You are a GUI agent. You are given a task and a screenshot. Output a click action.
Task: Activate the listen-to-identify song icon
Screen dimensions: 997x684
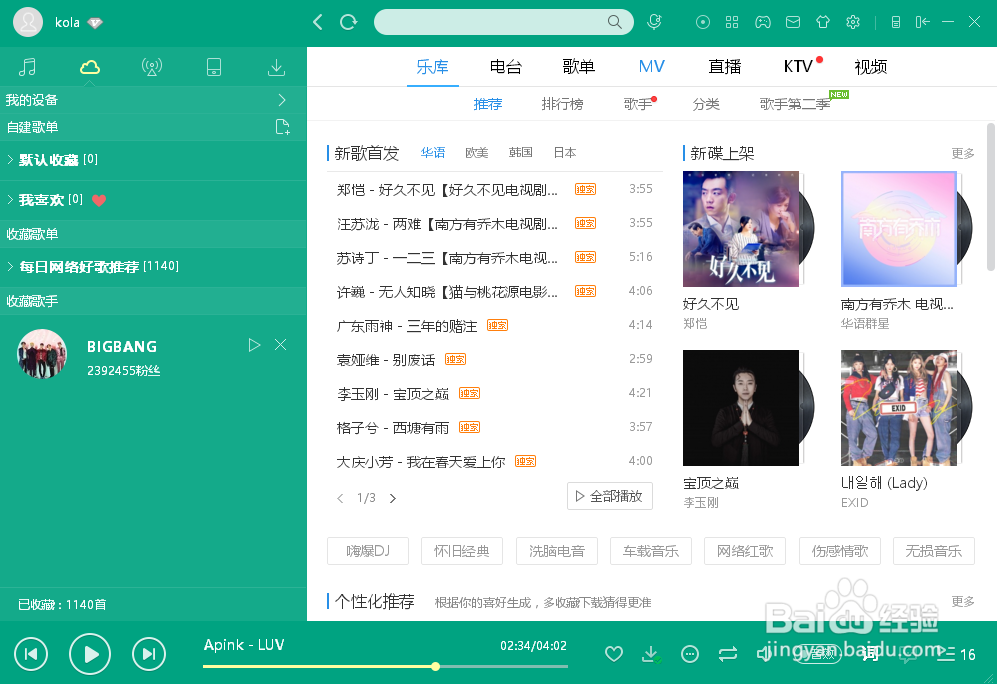coord(654,22)
